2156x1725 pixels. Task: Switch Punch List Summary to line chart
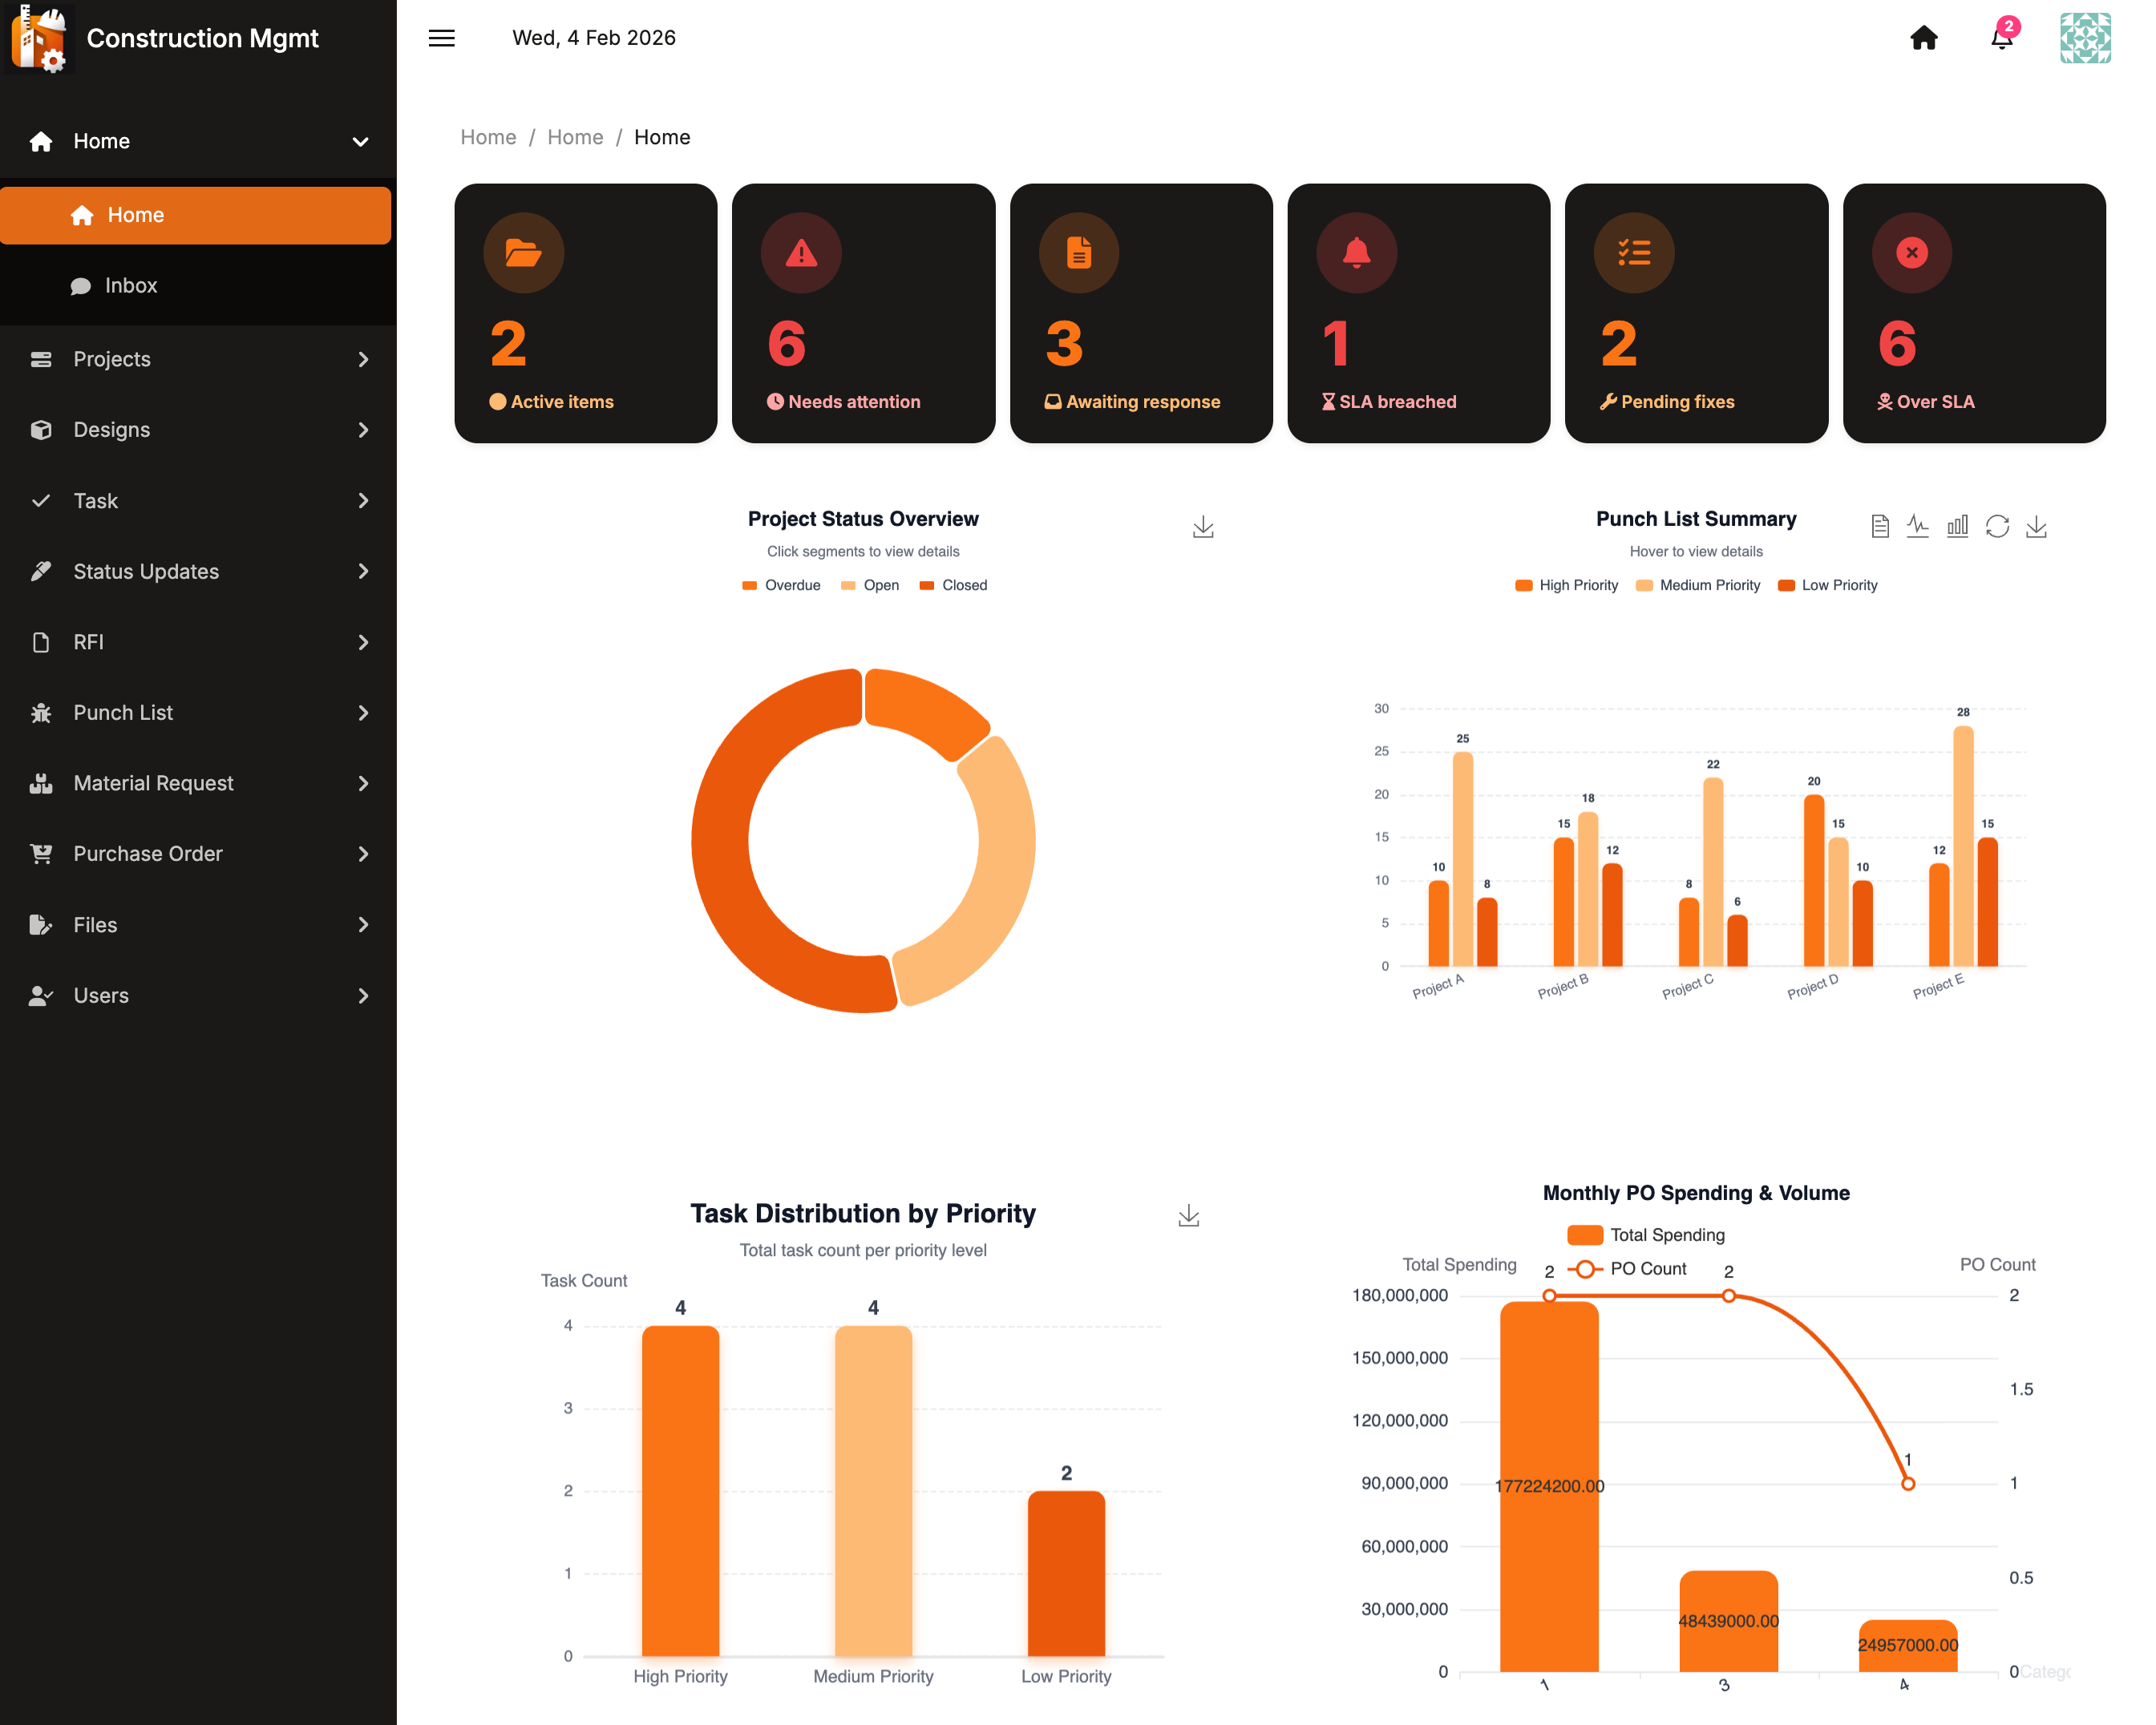(1917, 526)
